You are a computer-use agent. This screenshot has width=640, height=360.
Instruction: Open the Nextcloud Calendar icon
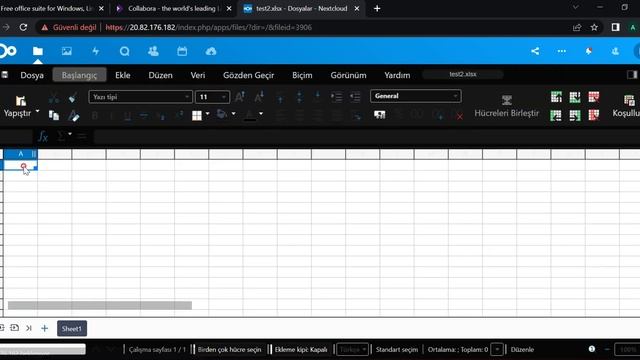[x=182, y=51]
